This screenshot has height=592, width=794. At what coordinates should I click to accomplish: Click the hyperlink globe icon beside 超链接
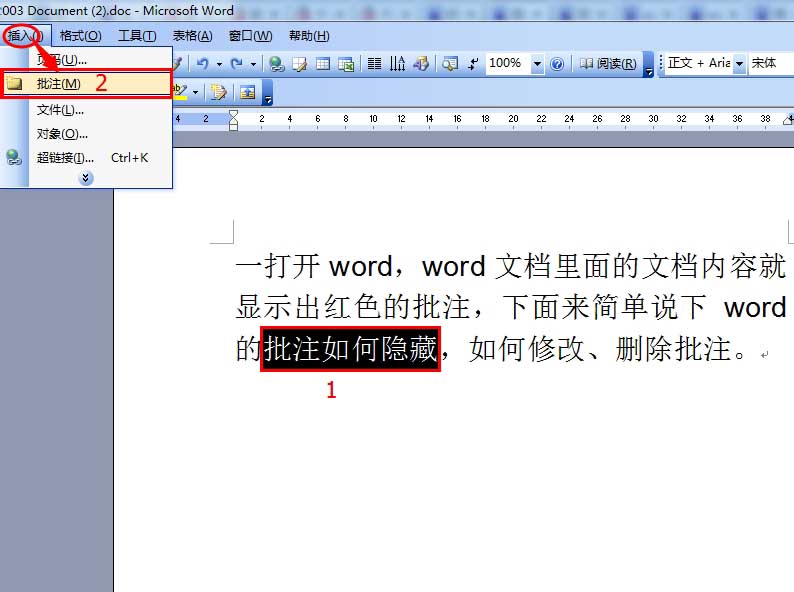pos(14,157)
